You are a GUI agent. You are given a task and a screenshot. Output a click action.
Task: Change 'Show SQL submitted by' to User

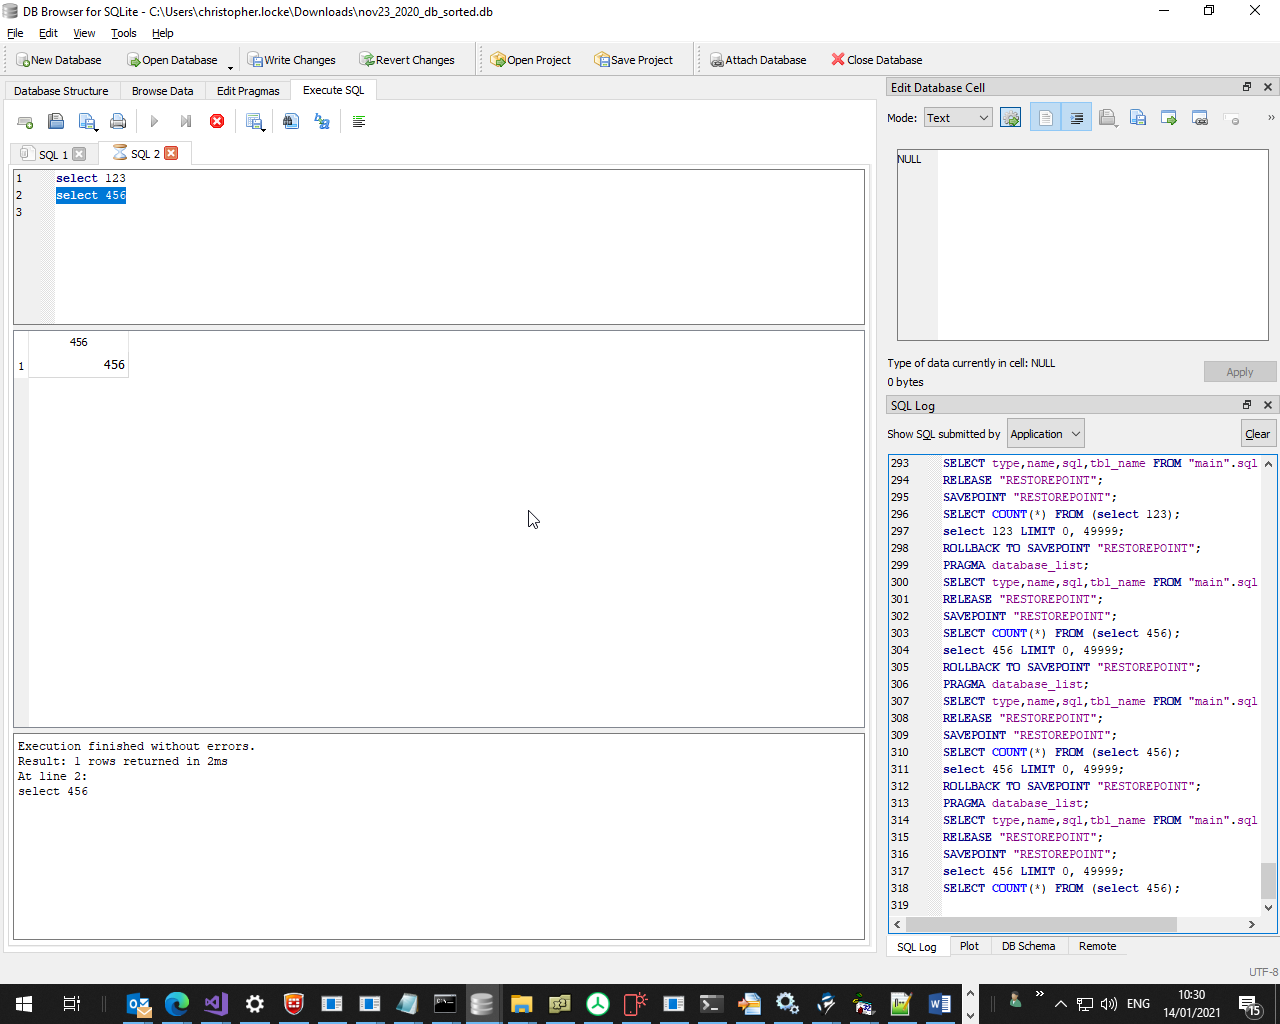[1045, 433]
